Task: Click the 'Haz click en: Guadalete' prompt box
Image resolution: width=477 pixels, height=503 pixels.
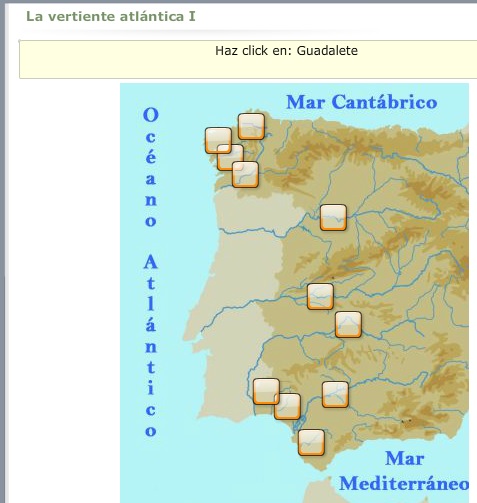Action: tap(248, 59)
